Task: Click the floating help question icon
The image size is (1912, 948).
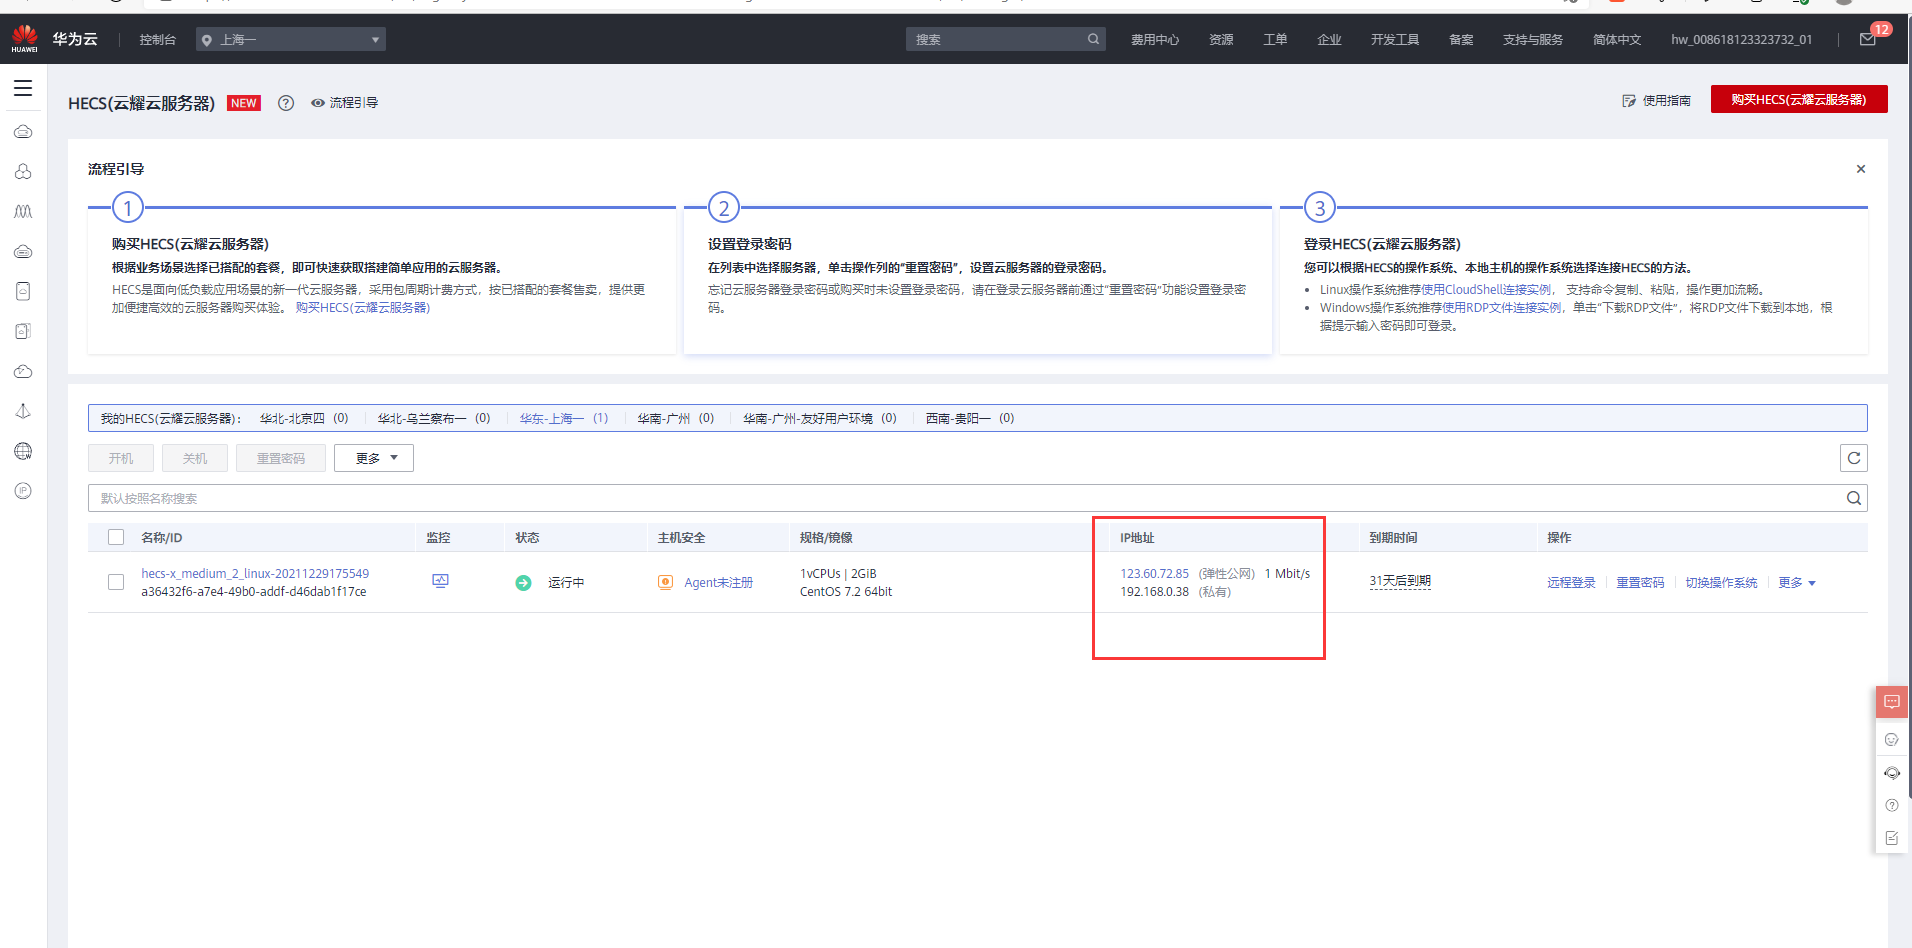Action: coord(1892,806)
